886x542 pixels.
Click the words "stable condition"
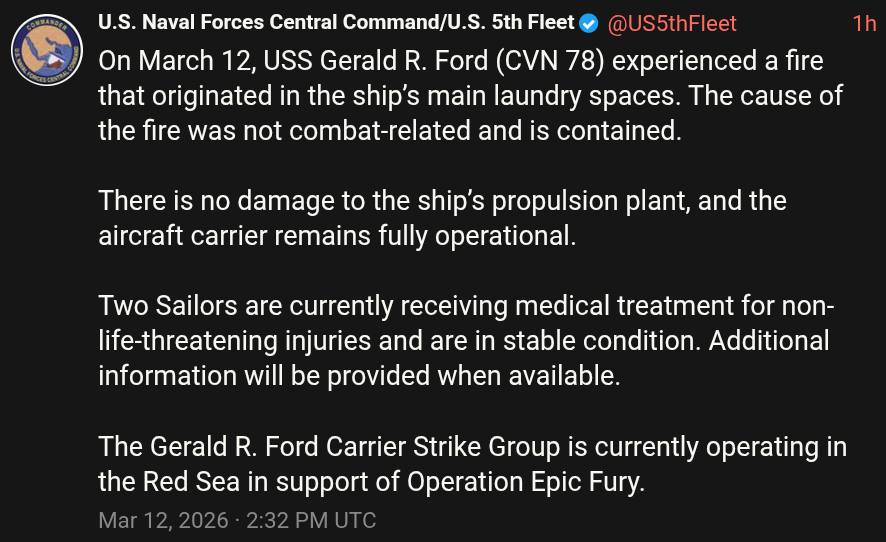[591, 341]
